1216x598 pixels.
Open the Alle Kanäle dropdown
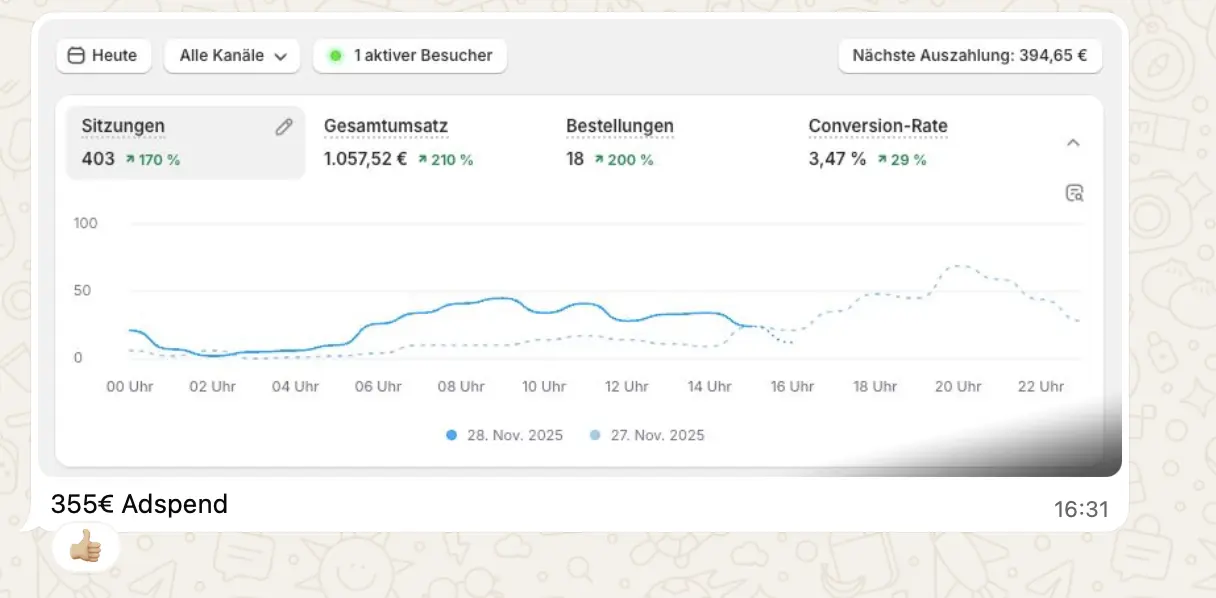[x=232, y=56]
